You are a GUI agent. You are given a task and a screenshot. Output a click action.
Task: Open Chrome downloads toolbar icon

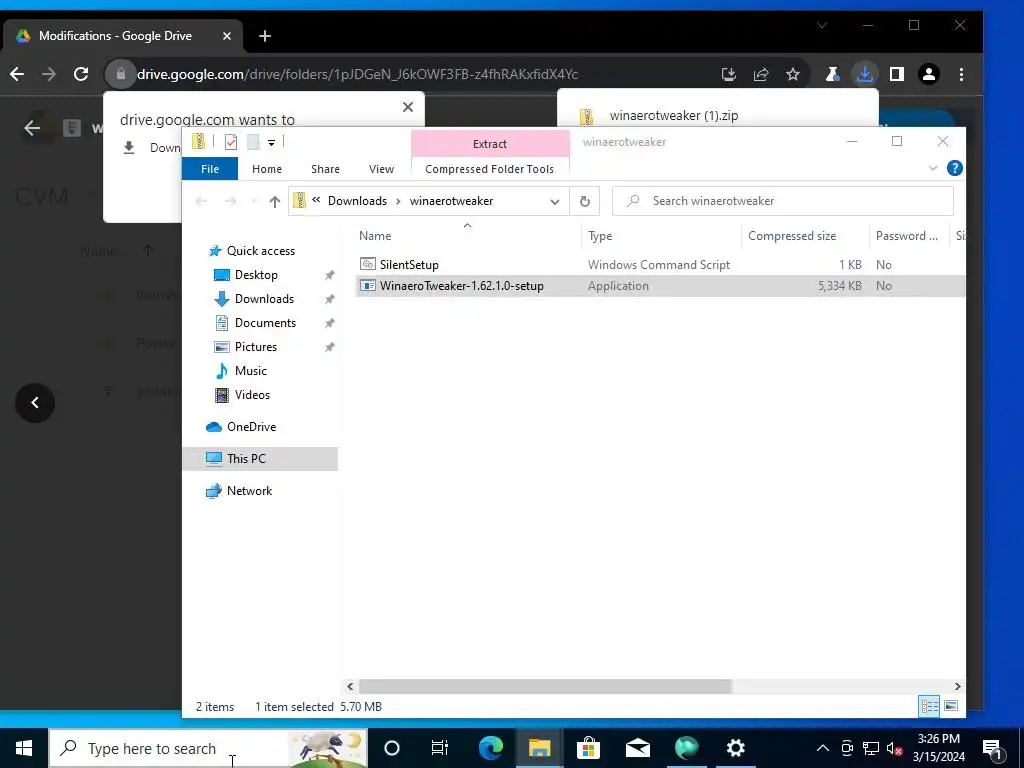click(865, 74)
